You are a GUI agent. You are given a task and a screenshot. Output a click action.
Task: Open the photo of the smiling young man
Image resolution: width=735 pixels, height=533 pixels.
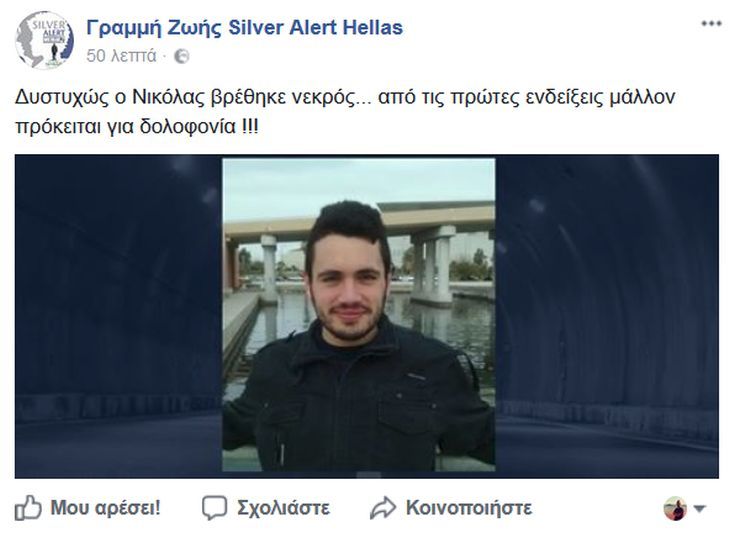[359, 315]
